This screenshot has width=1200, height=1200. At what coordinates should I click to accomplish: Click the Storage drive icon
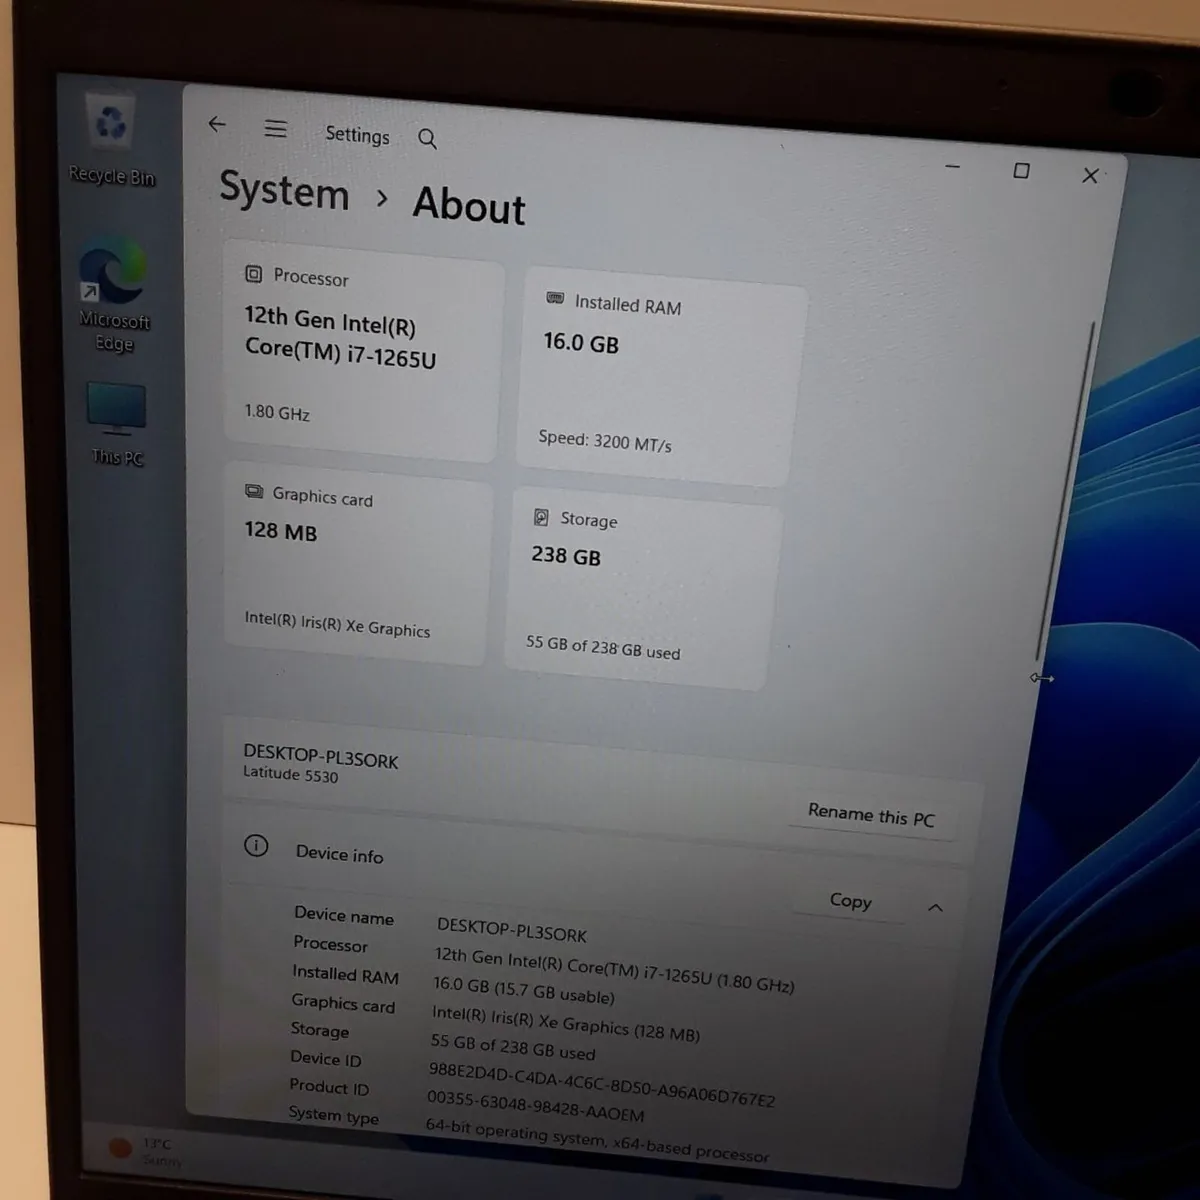pyautogui.click(x=541, y=517)
